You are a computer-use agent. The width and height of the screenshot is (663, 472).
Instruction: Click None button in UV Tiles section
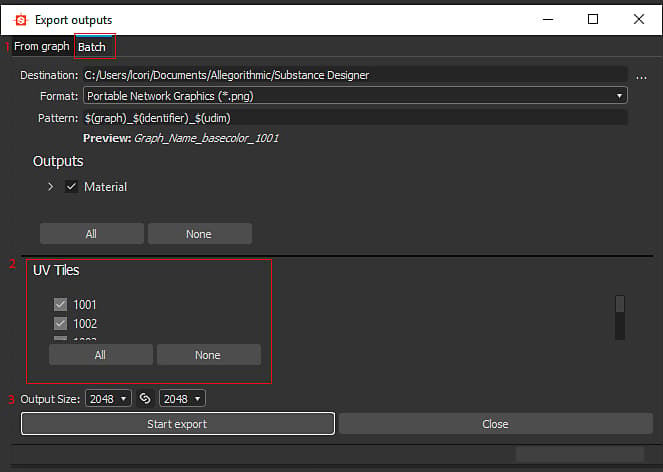click(208, 355)
